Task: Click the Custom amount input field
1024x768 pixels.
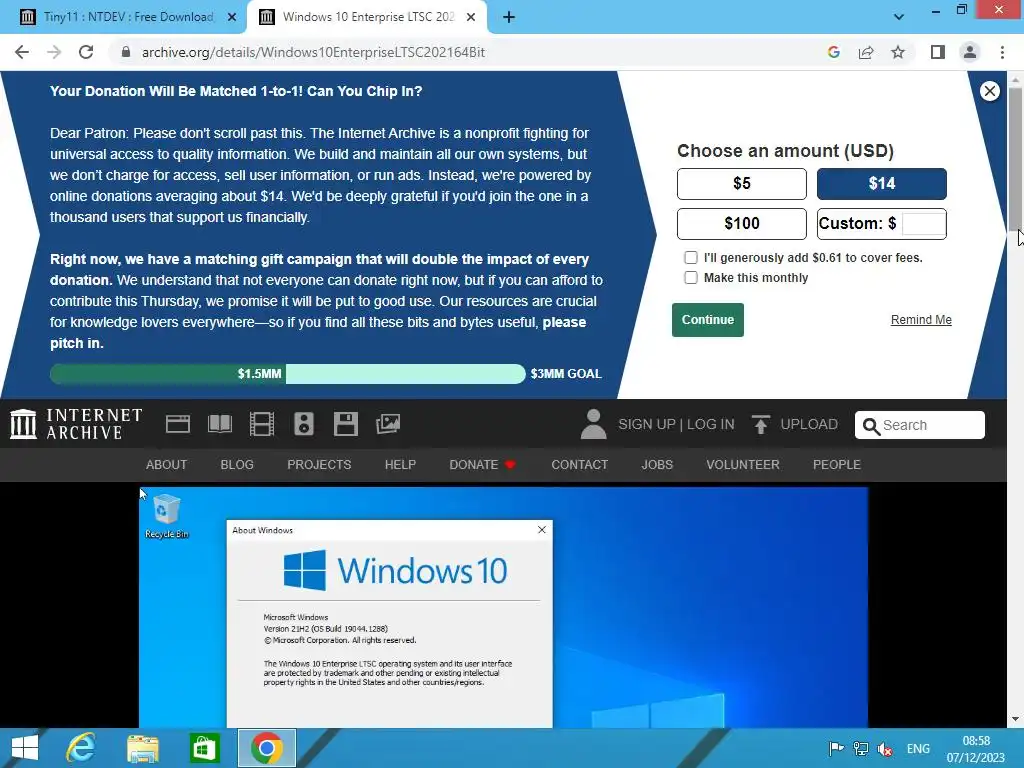Action: tap(923, 224)
